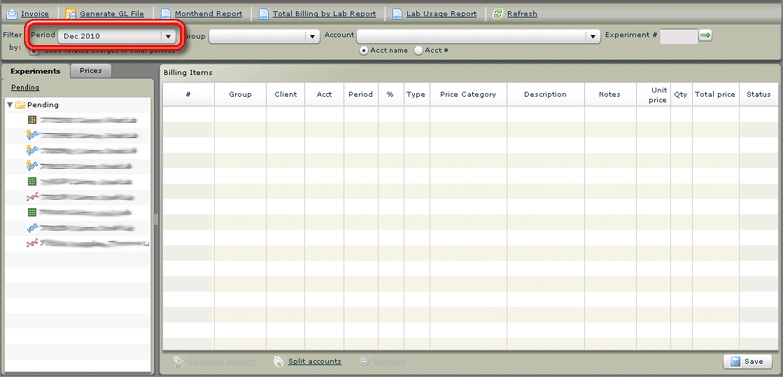The height and width of the screenshot is (377, 783).
Task: Click the Client column header
Action: (286, 94)
